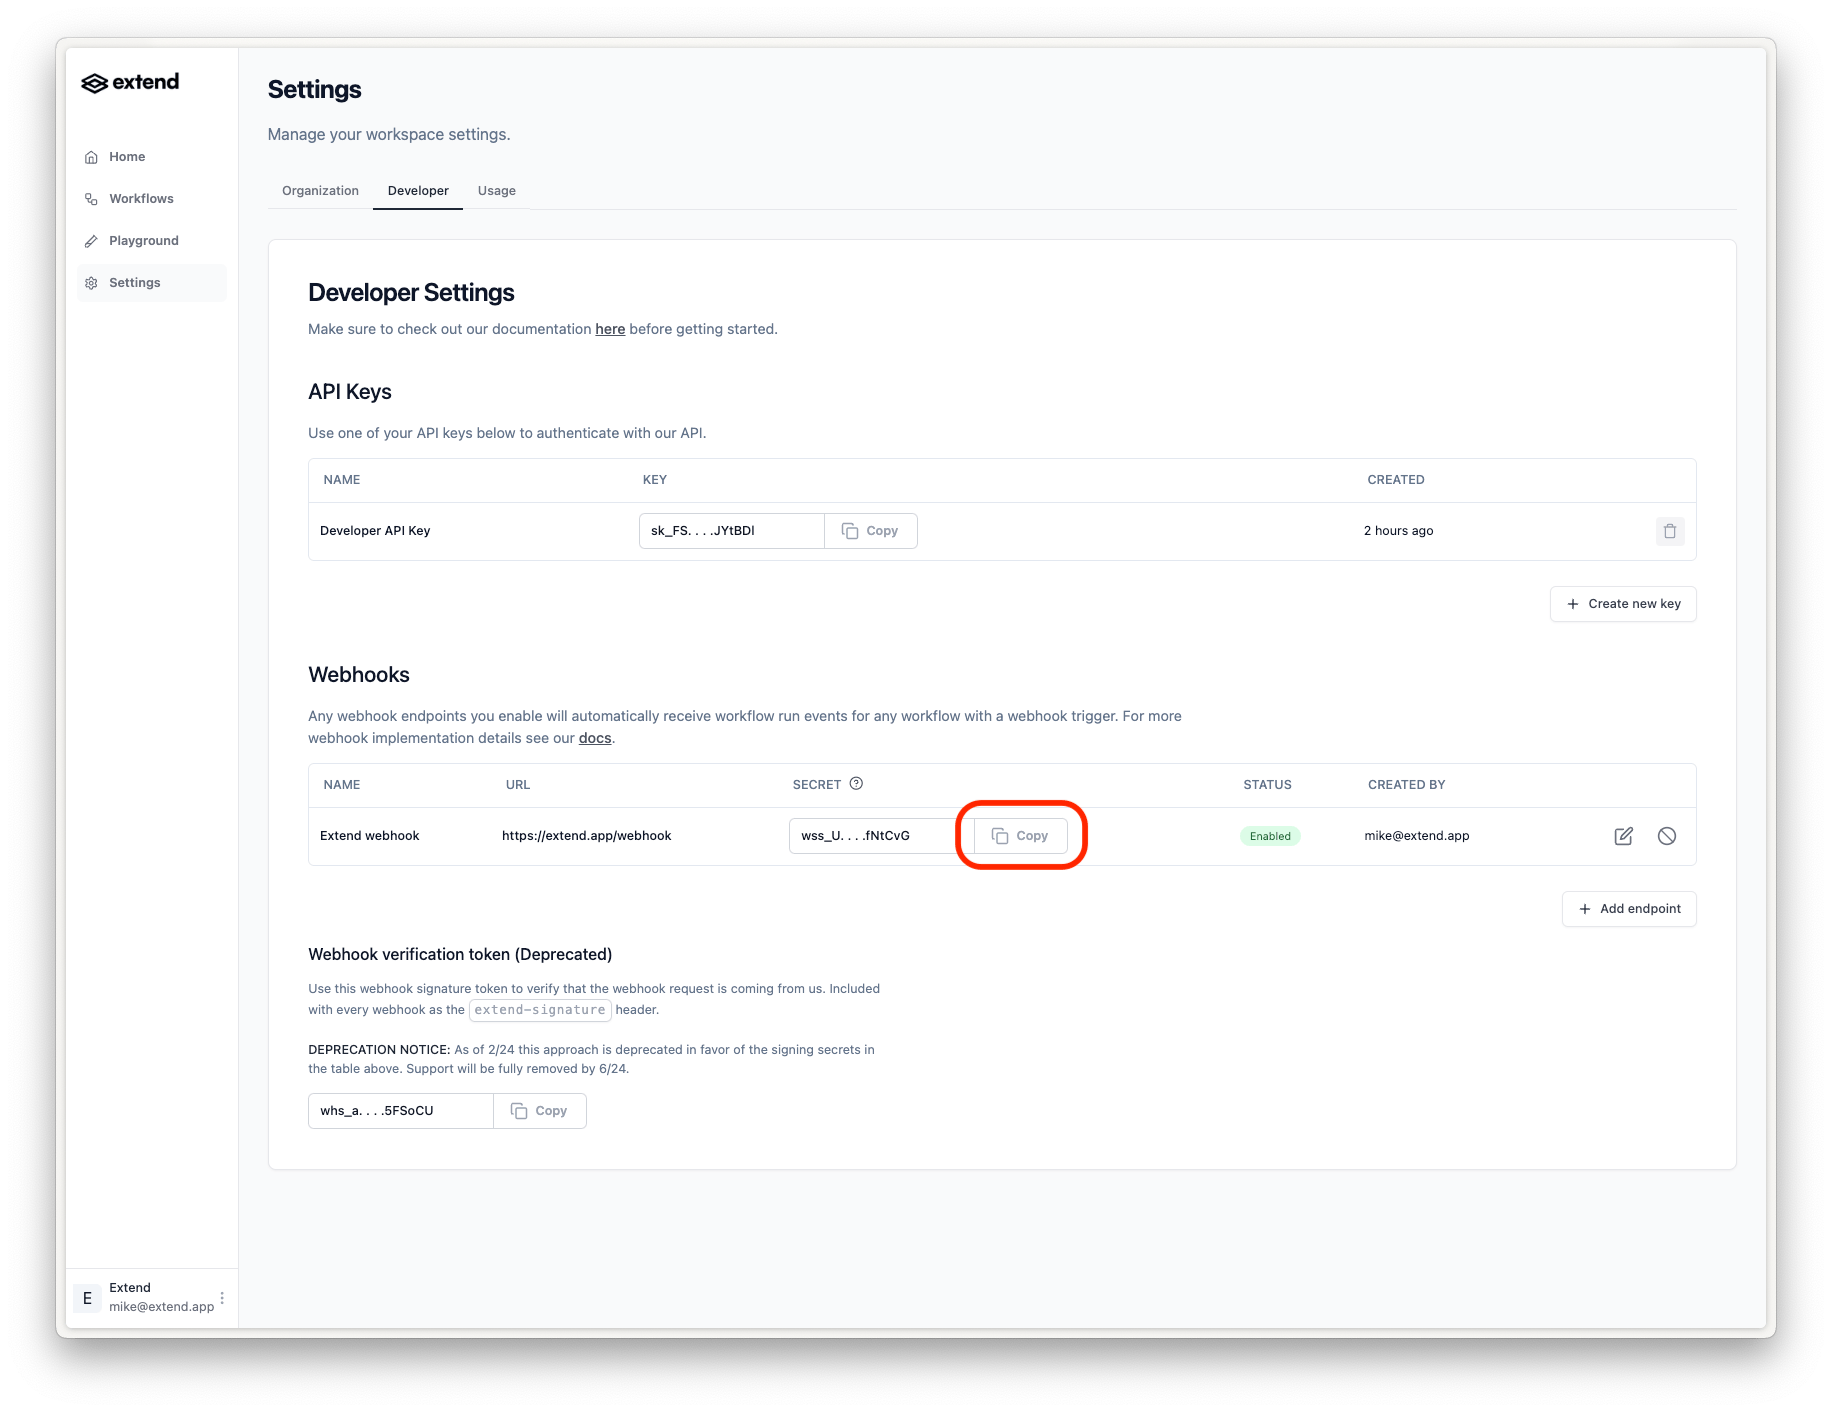
Task: Edit the Extend webhook with pencil icon
Action: [x=1623, y=836]
